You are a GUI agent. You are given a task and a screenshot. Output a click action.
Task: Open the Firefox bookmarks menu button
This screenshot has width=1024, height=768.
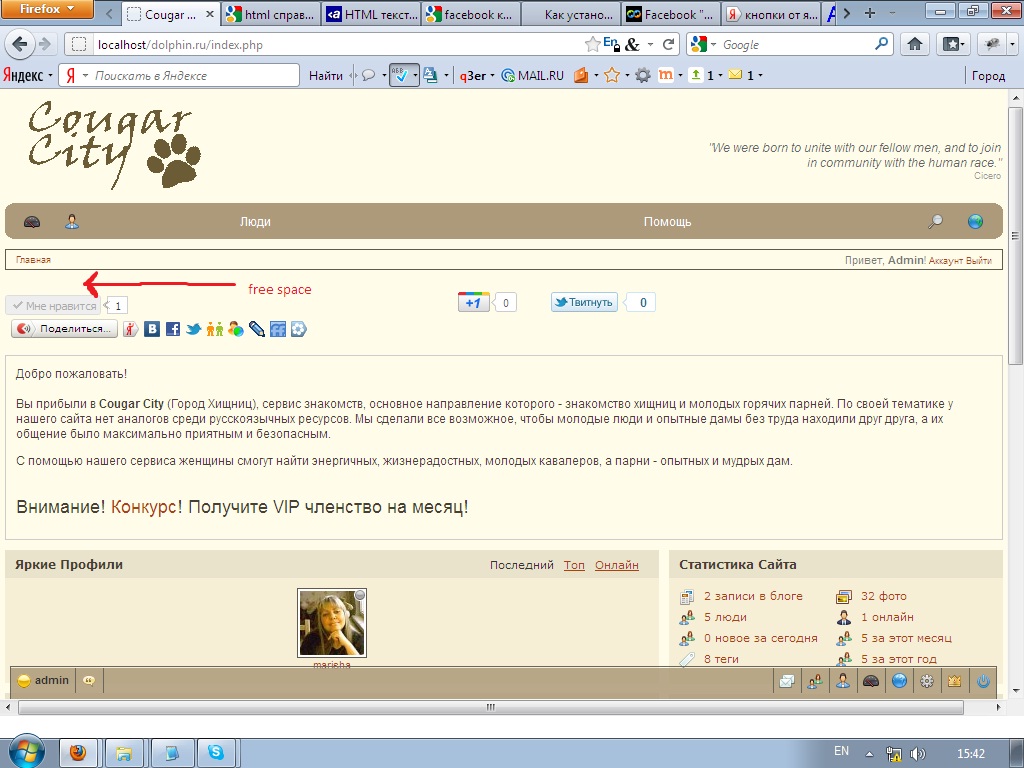pyautogui.click(x=952, y=44)
